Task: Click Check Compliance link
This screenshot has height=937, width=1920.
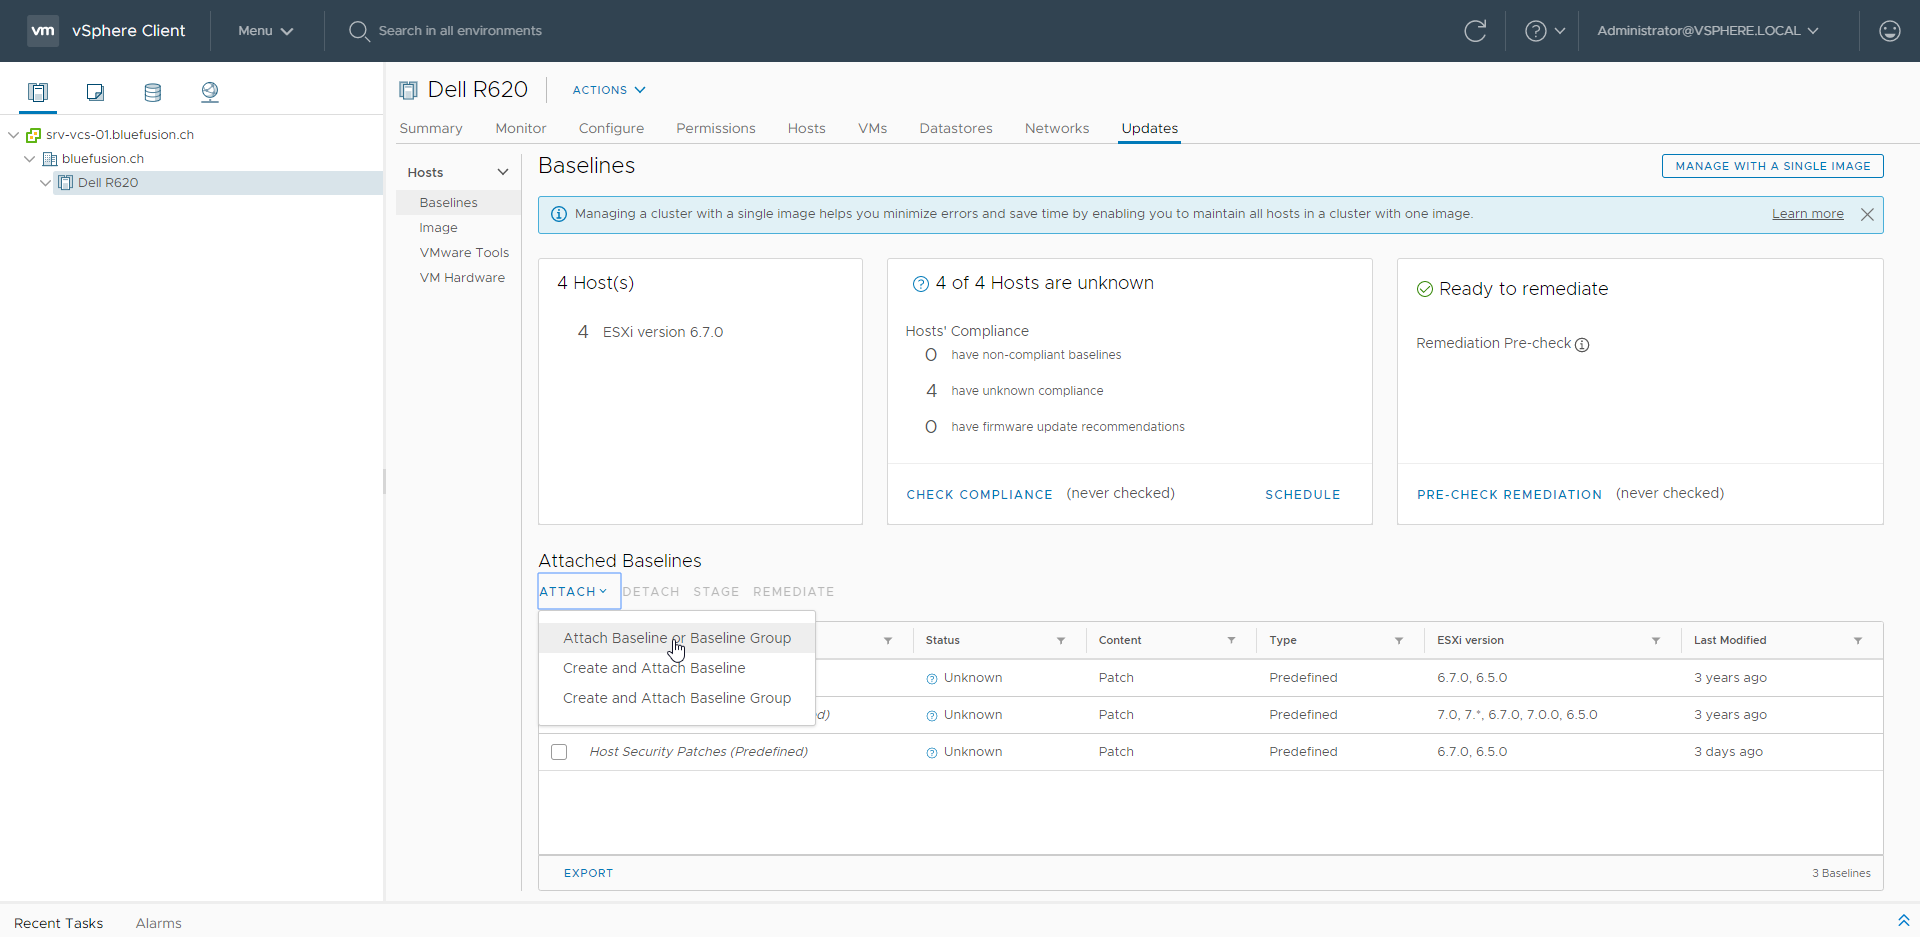Action: (x=979, y=494)
